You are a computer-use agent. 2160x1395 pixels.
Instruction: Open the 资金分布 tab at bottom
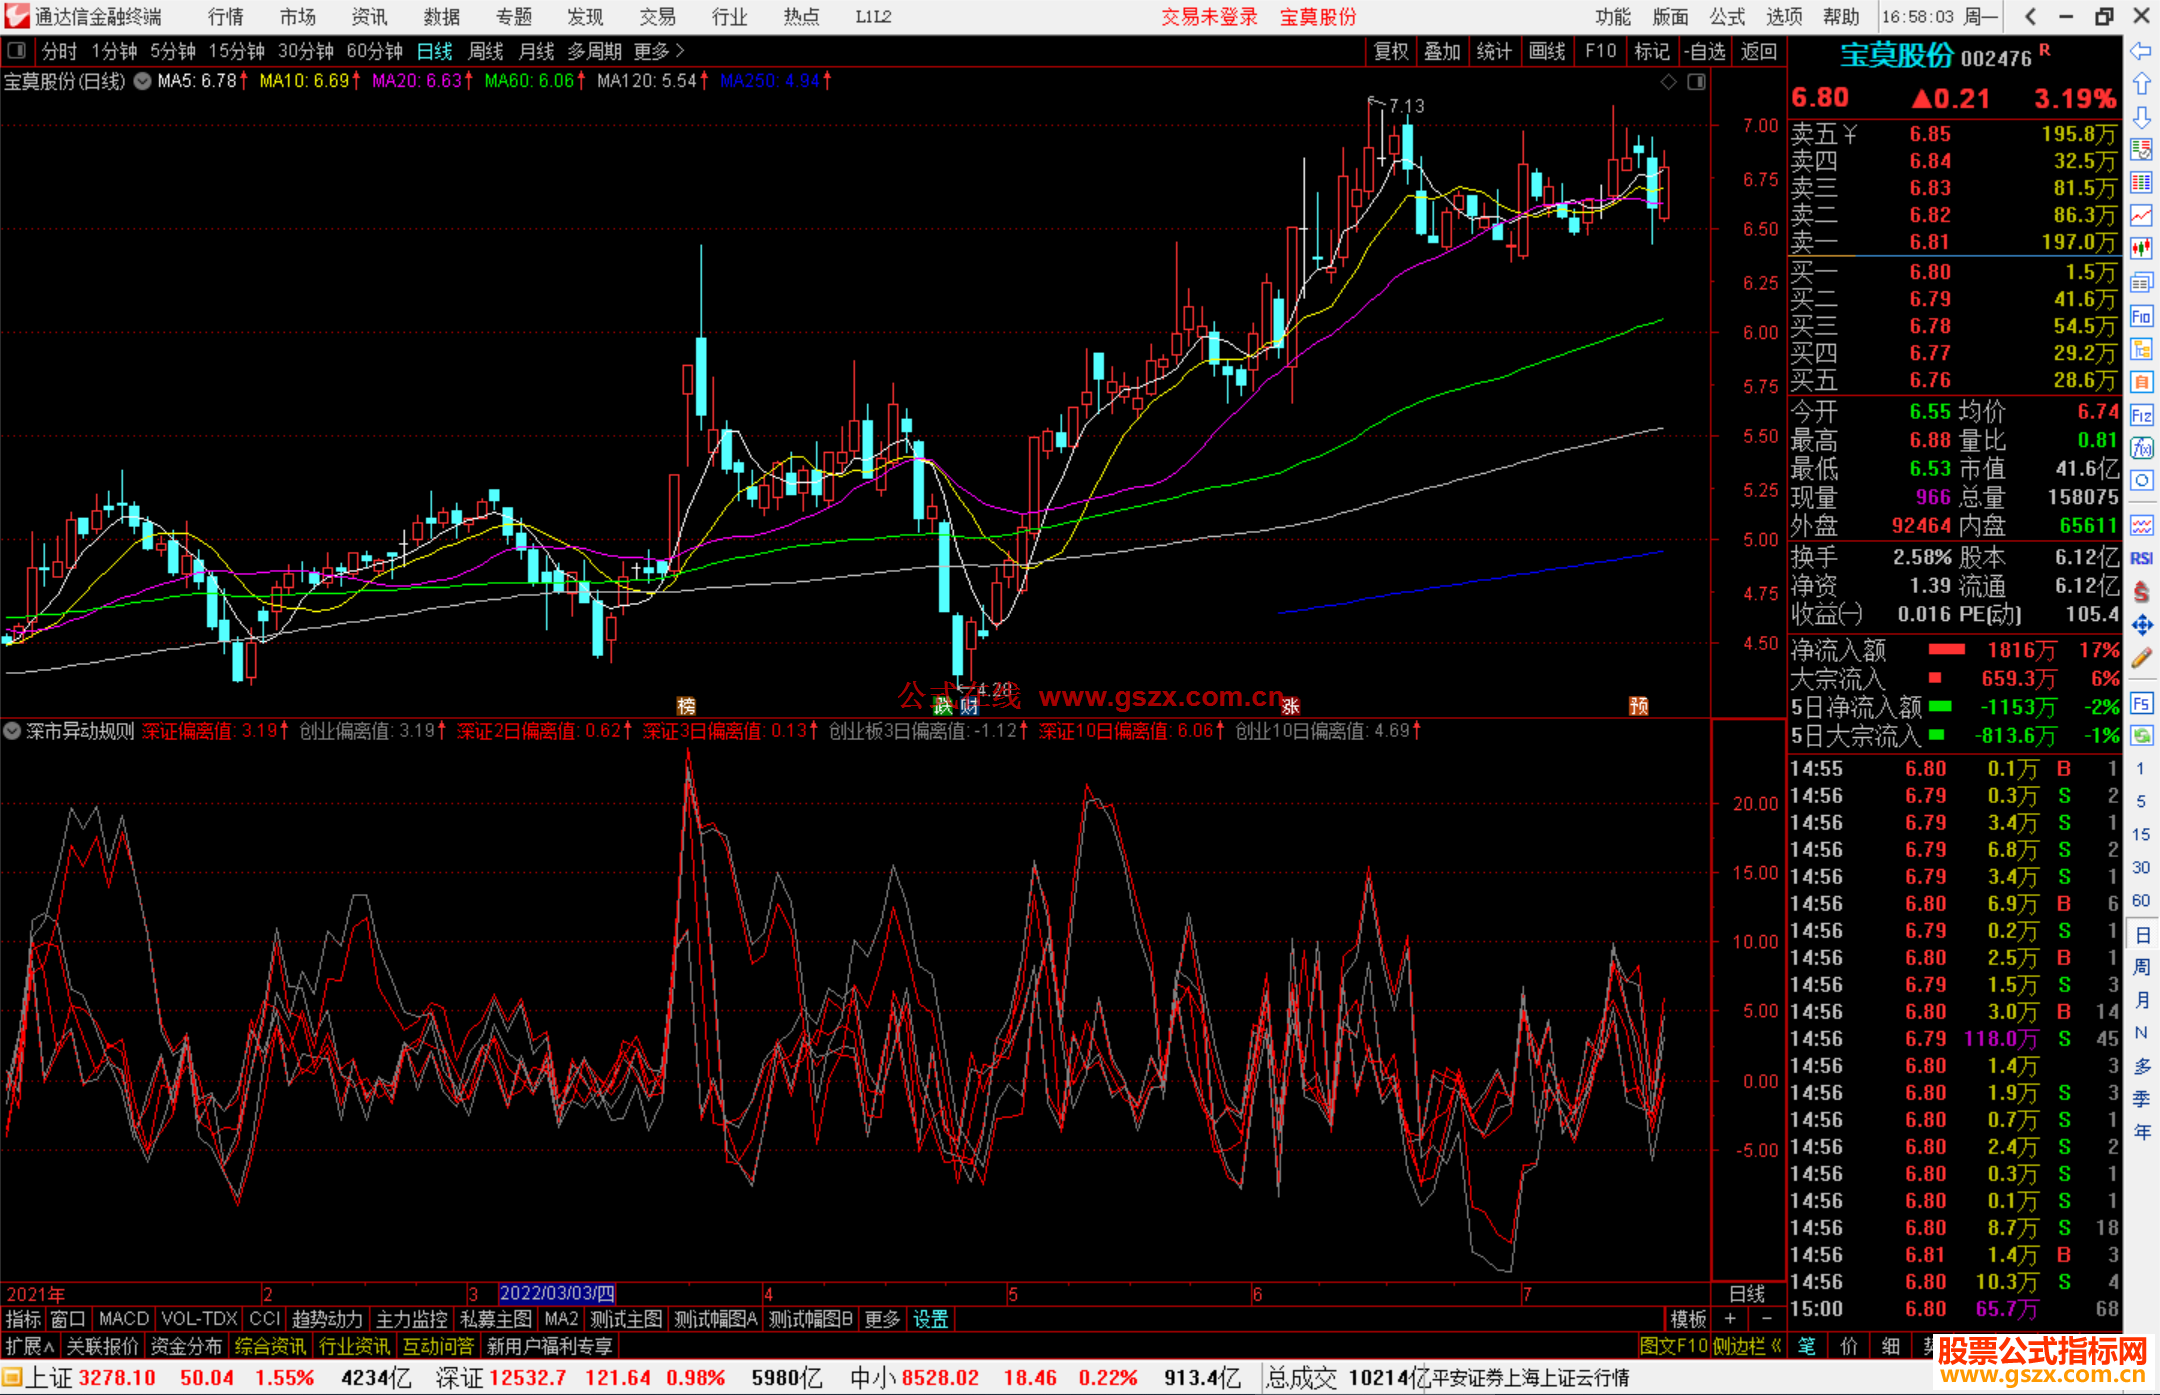point(186,1347)
